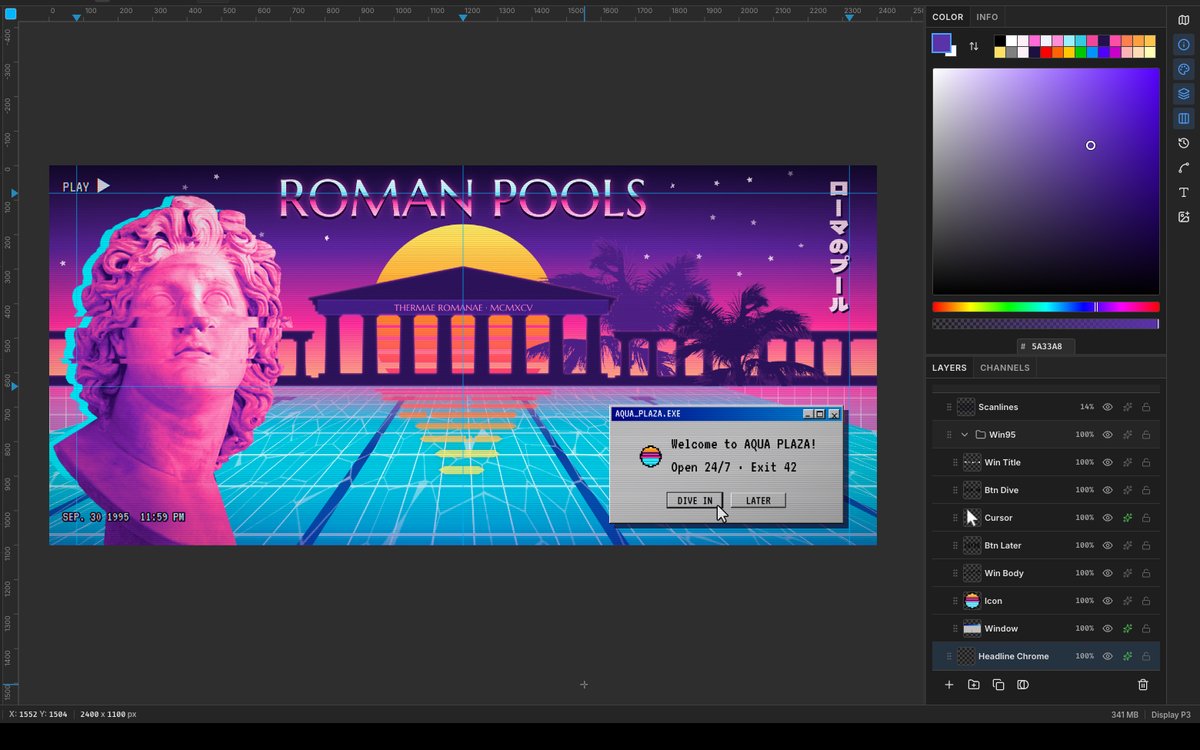The width and height of the screenshot is (1200, 750).
Task: Toggle the columns panel sidebar icon
Action: click(x=1184, y=119)
